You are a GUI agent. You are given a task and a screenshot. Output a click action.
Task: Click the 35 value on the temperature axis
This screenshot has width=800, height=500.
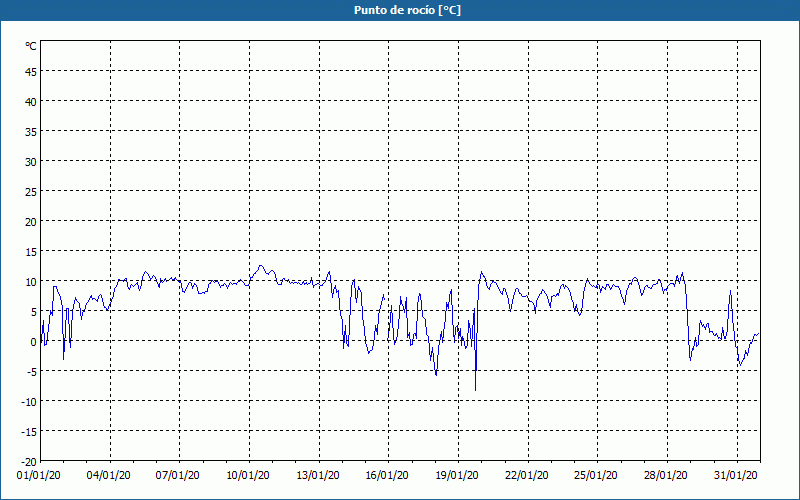coord(31,132)
